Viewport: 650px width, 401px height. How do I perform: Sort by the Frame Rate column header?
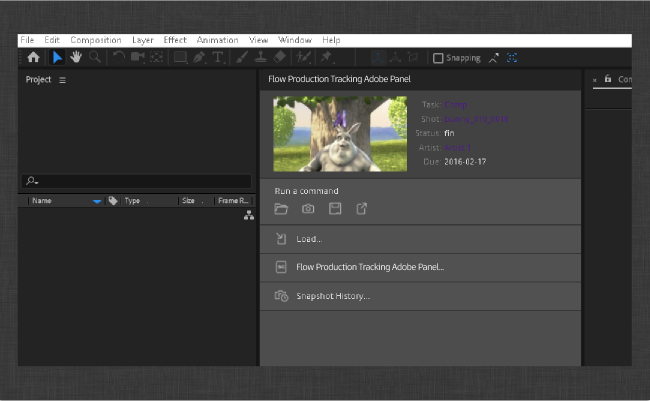(x=233, y=201)
